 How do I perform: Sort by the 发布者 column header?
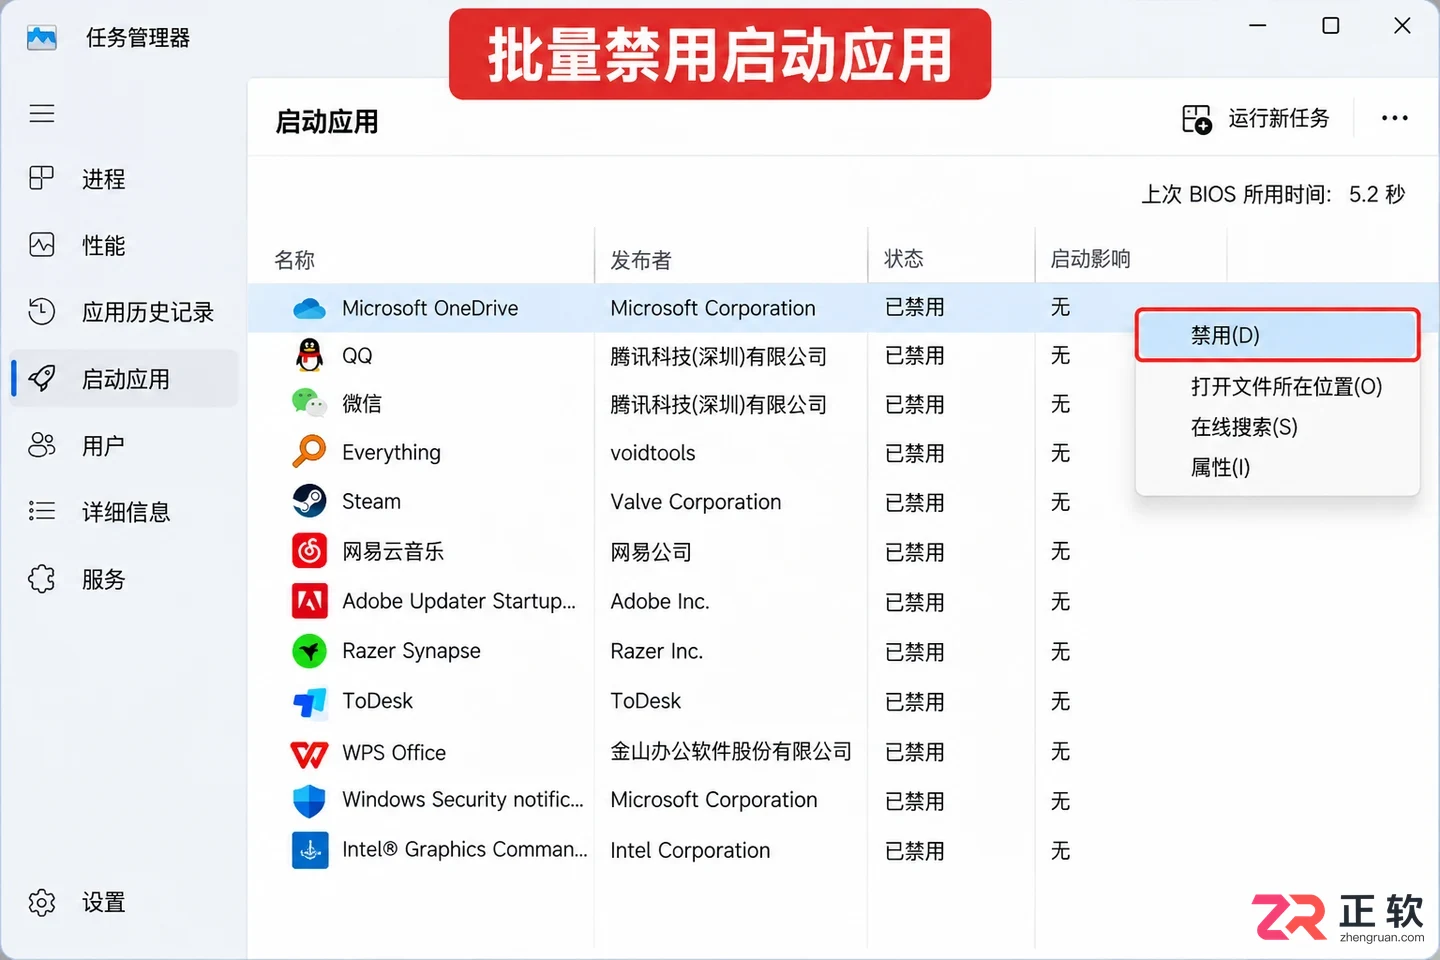tap(641, 260)
